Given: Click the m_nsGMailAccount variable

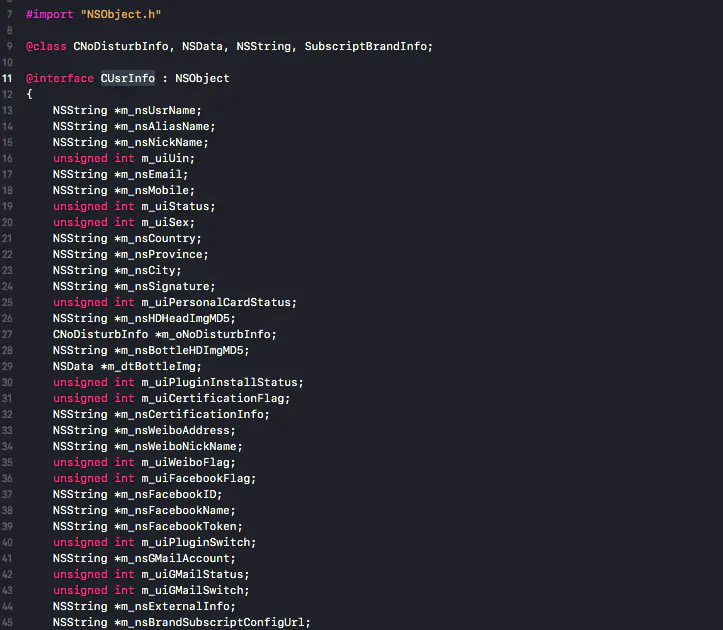Looking at the screenshot, I should (x=176, y=558).
